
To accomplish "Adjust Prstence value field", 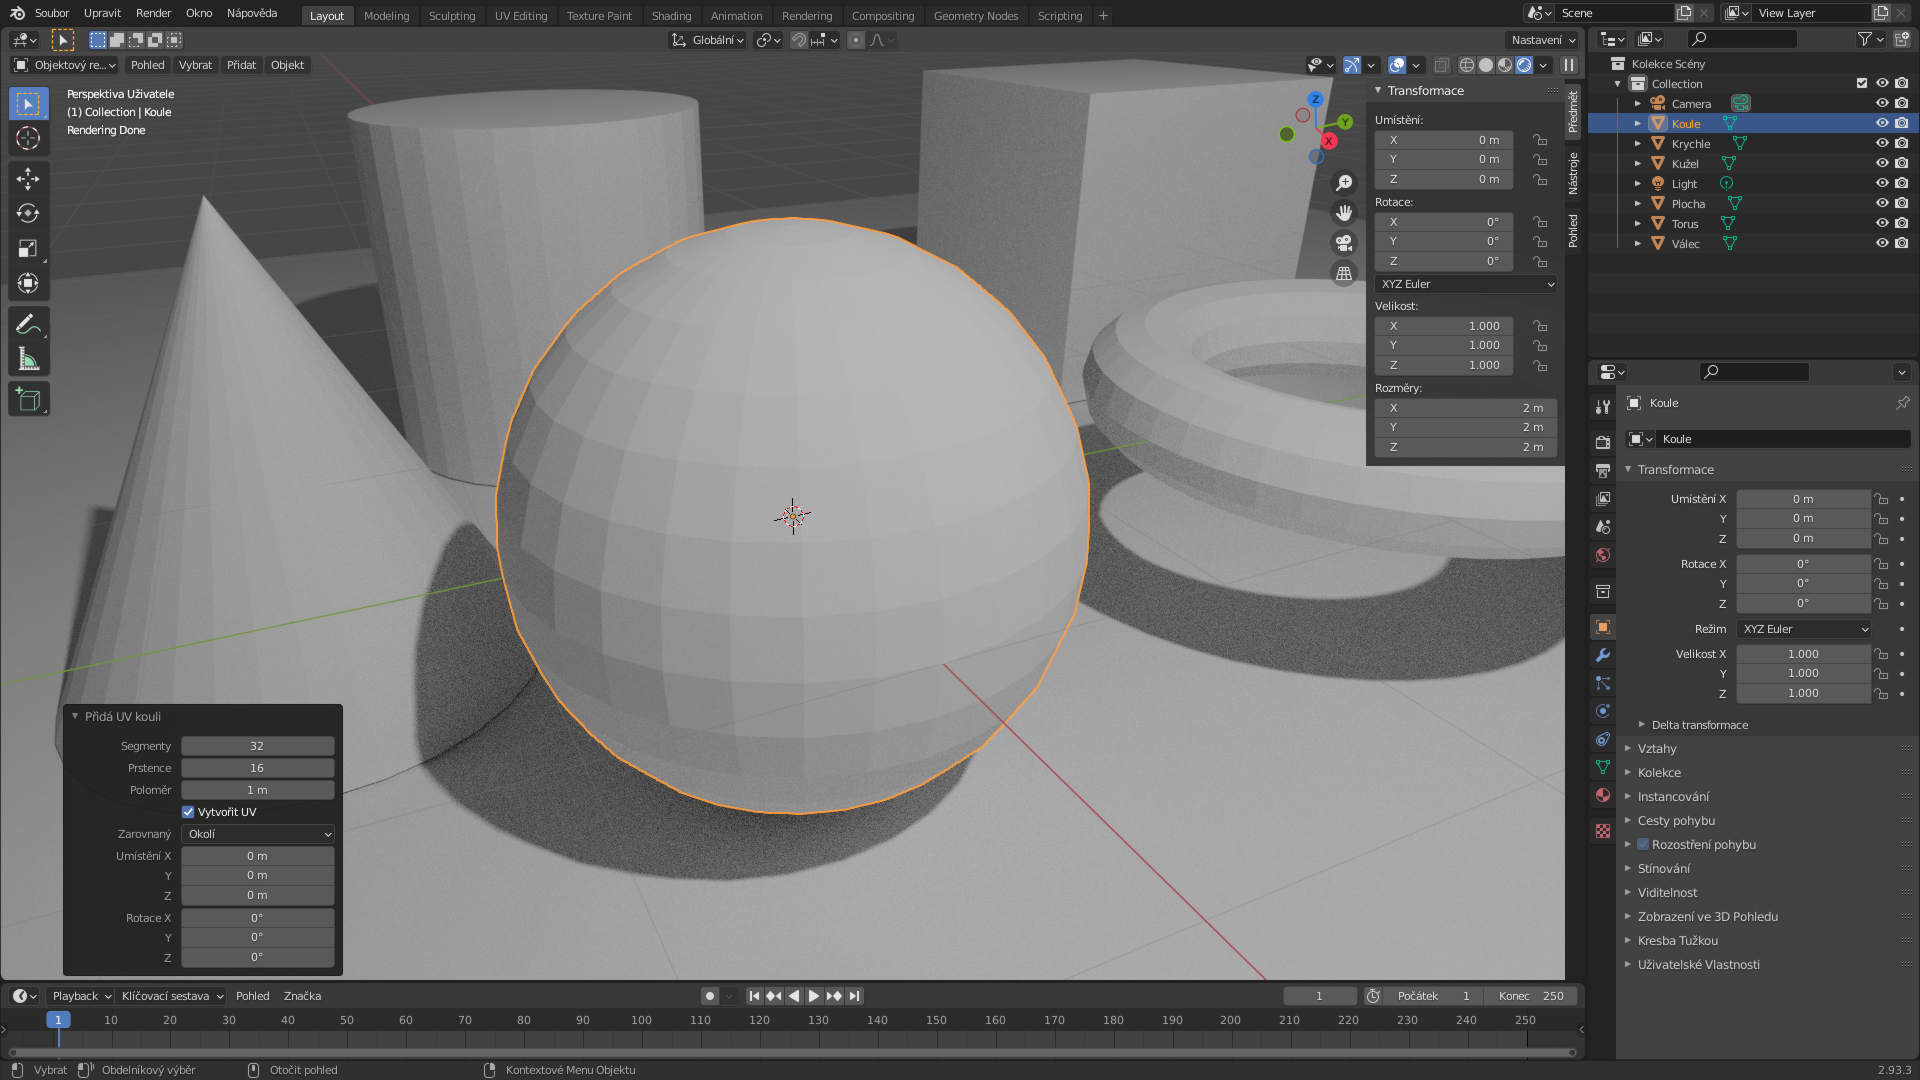I will (258, 768).
